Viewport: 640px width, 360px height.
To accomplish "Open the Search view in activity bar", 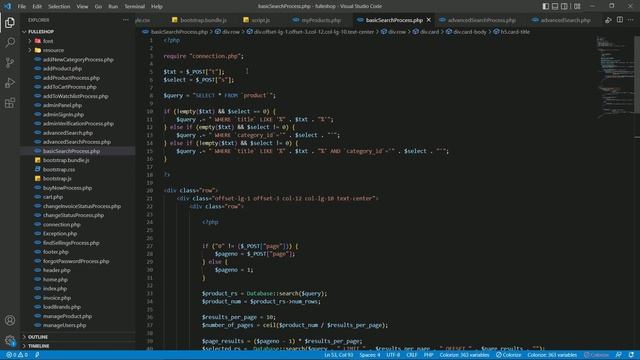I will 10,42.
